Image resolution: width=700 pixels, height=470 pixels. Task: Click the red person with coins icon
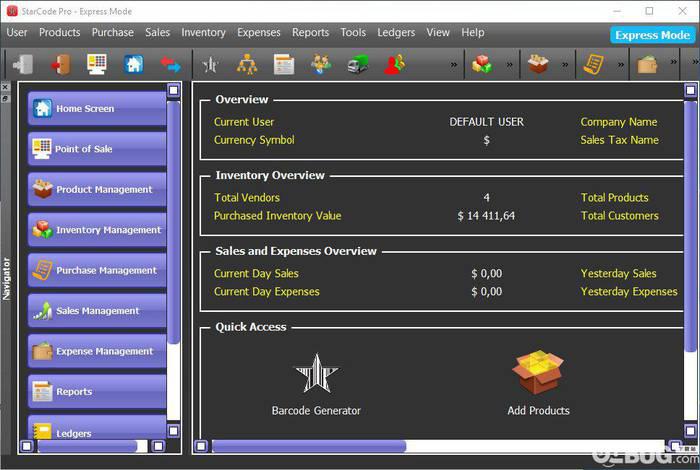click(395, 64)
